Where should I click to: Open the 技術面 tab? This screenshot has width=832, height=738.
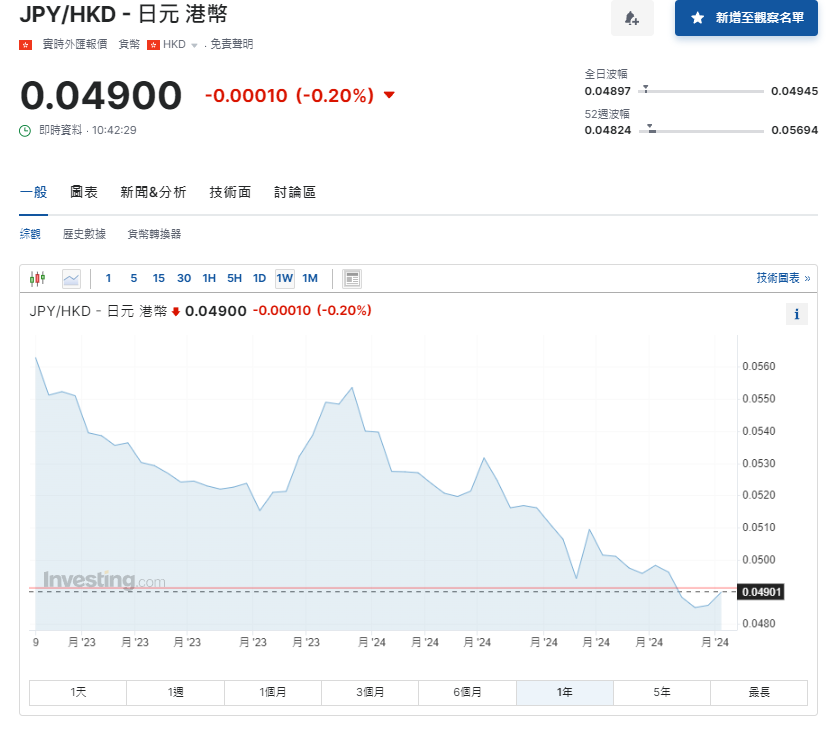[230, 192]
